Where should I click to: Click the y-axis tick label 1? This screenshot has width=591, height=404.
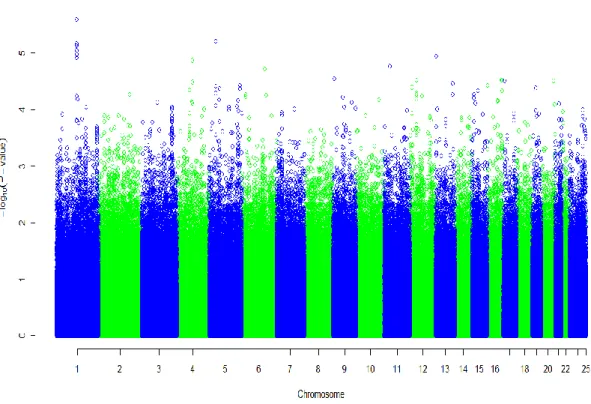point(22,279)
